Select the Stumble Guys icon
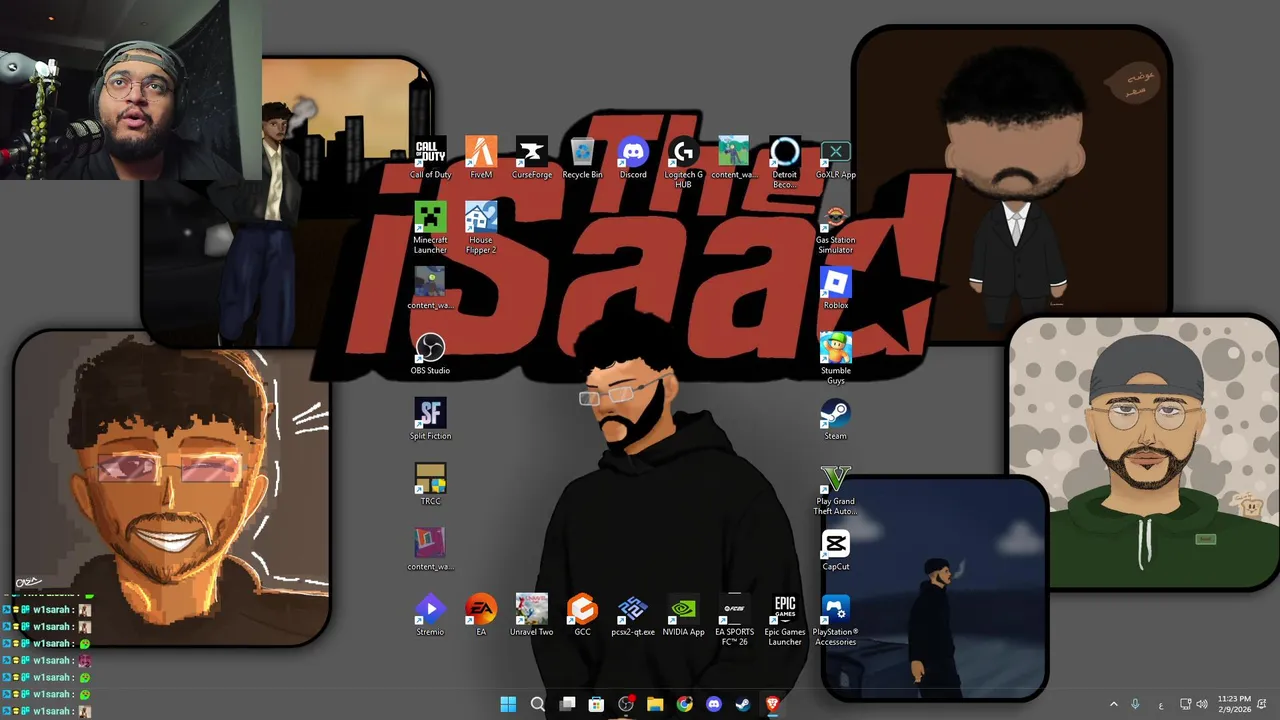The image size is (1280, 720). coord(835,359)
